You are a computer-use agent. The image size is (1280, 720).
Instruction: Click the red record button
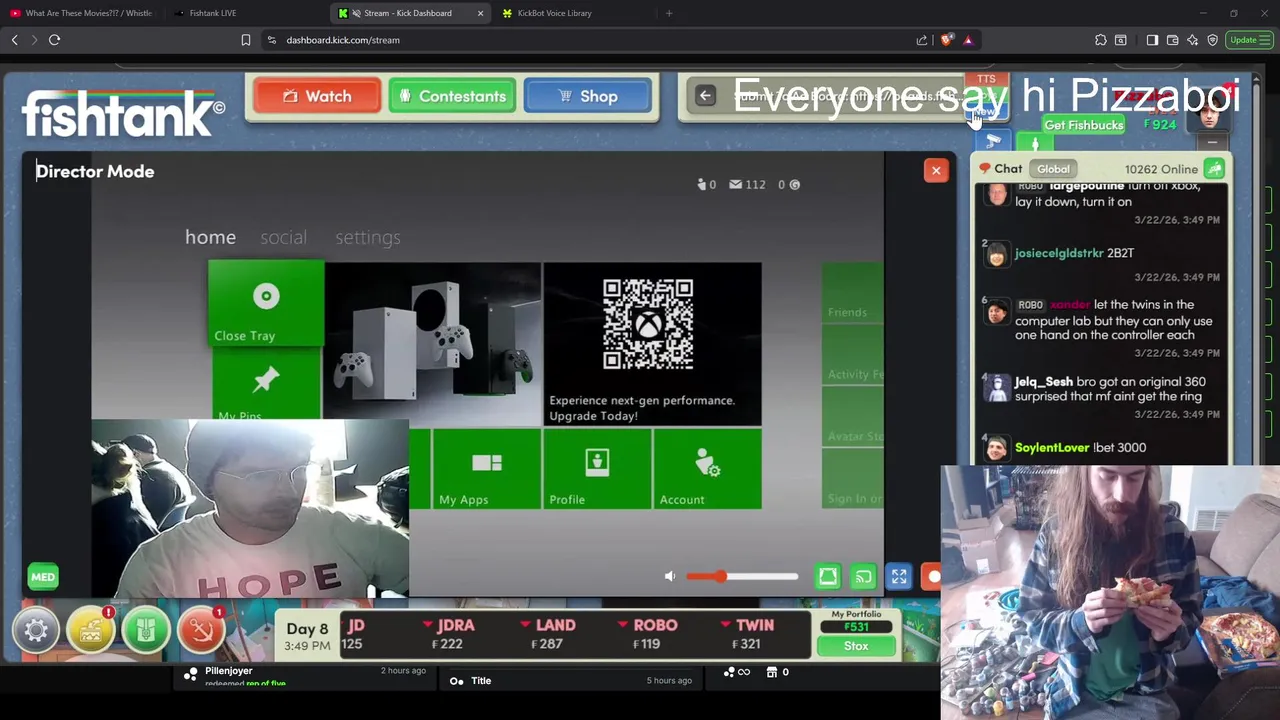[933, 577]
